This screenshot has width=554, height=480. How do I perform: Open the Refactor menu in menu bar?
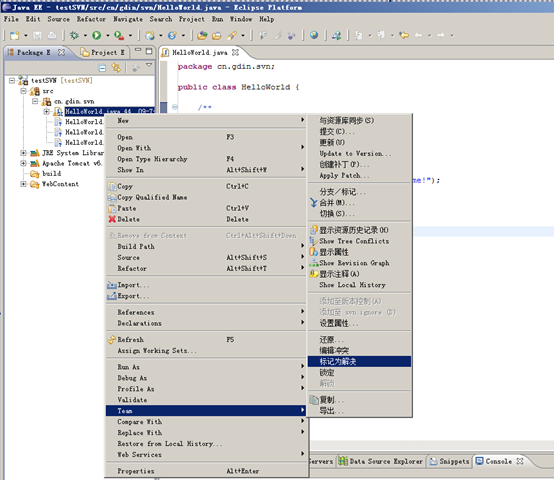[91, 19]
